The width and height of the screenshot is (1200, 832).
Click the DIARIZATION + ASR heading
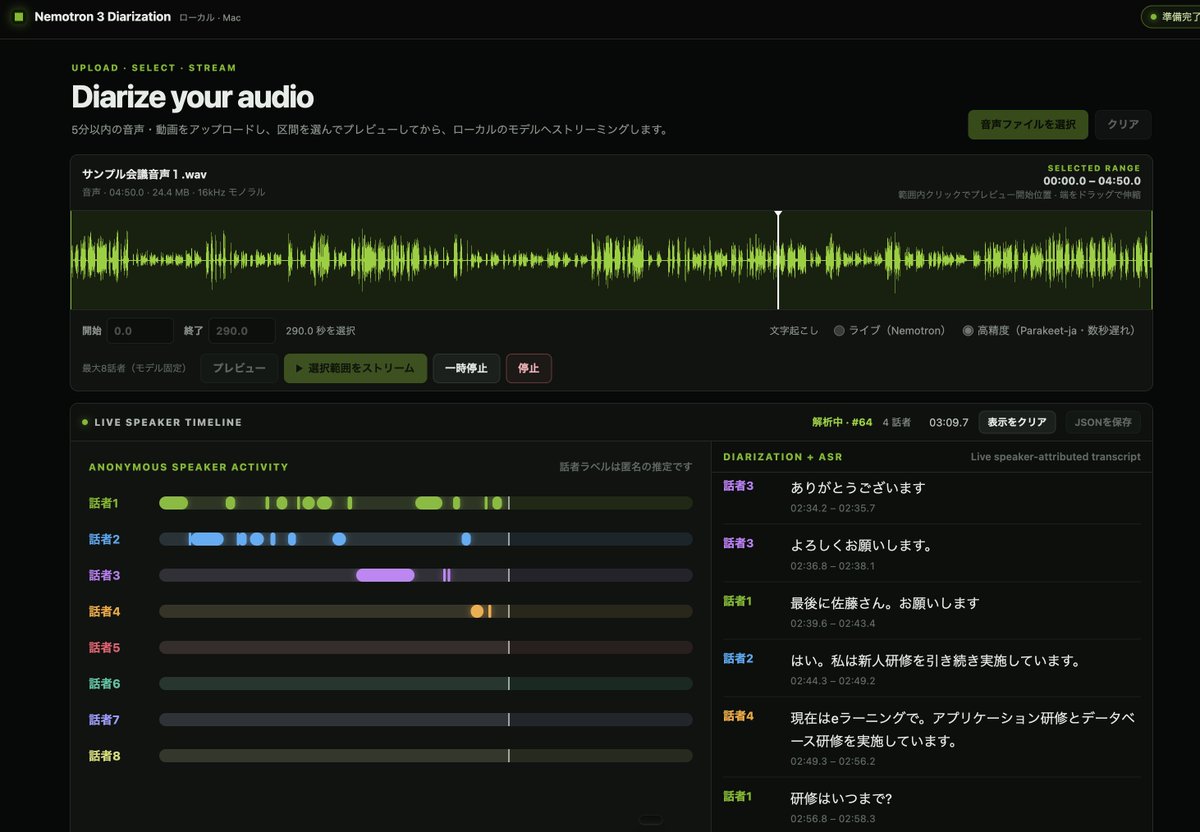tap(783, 457)
